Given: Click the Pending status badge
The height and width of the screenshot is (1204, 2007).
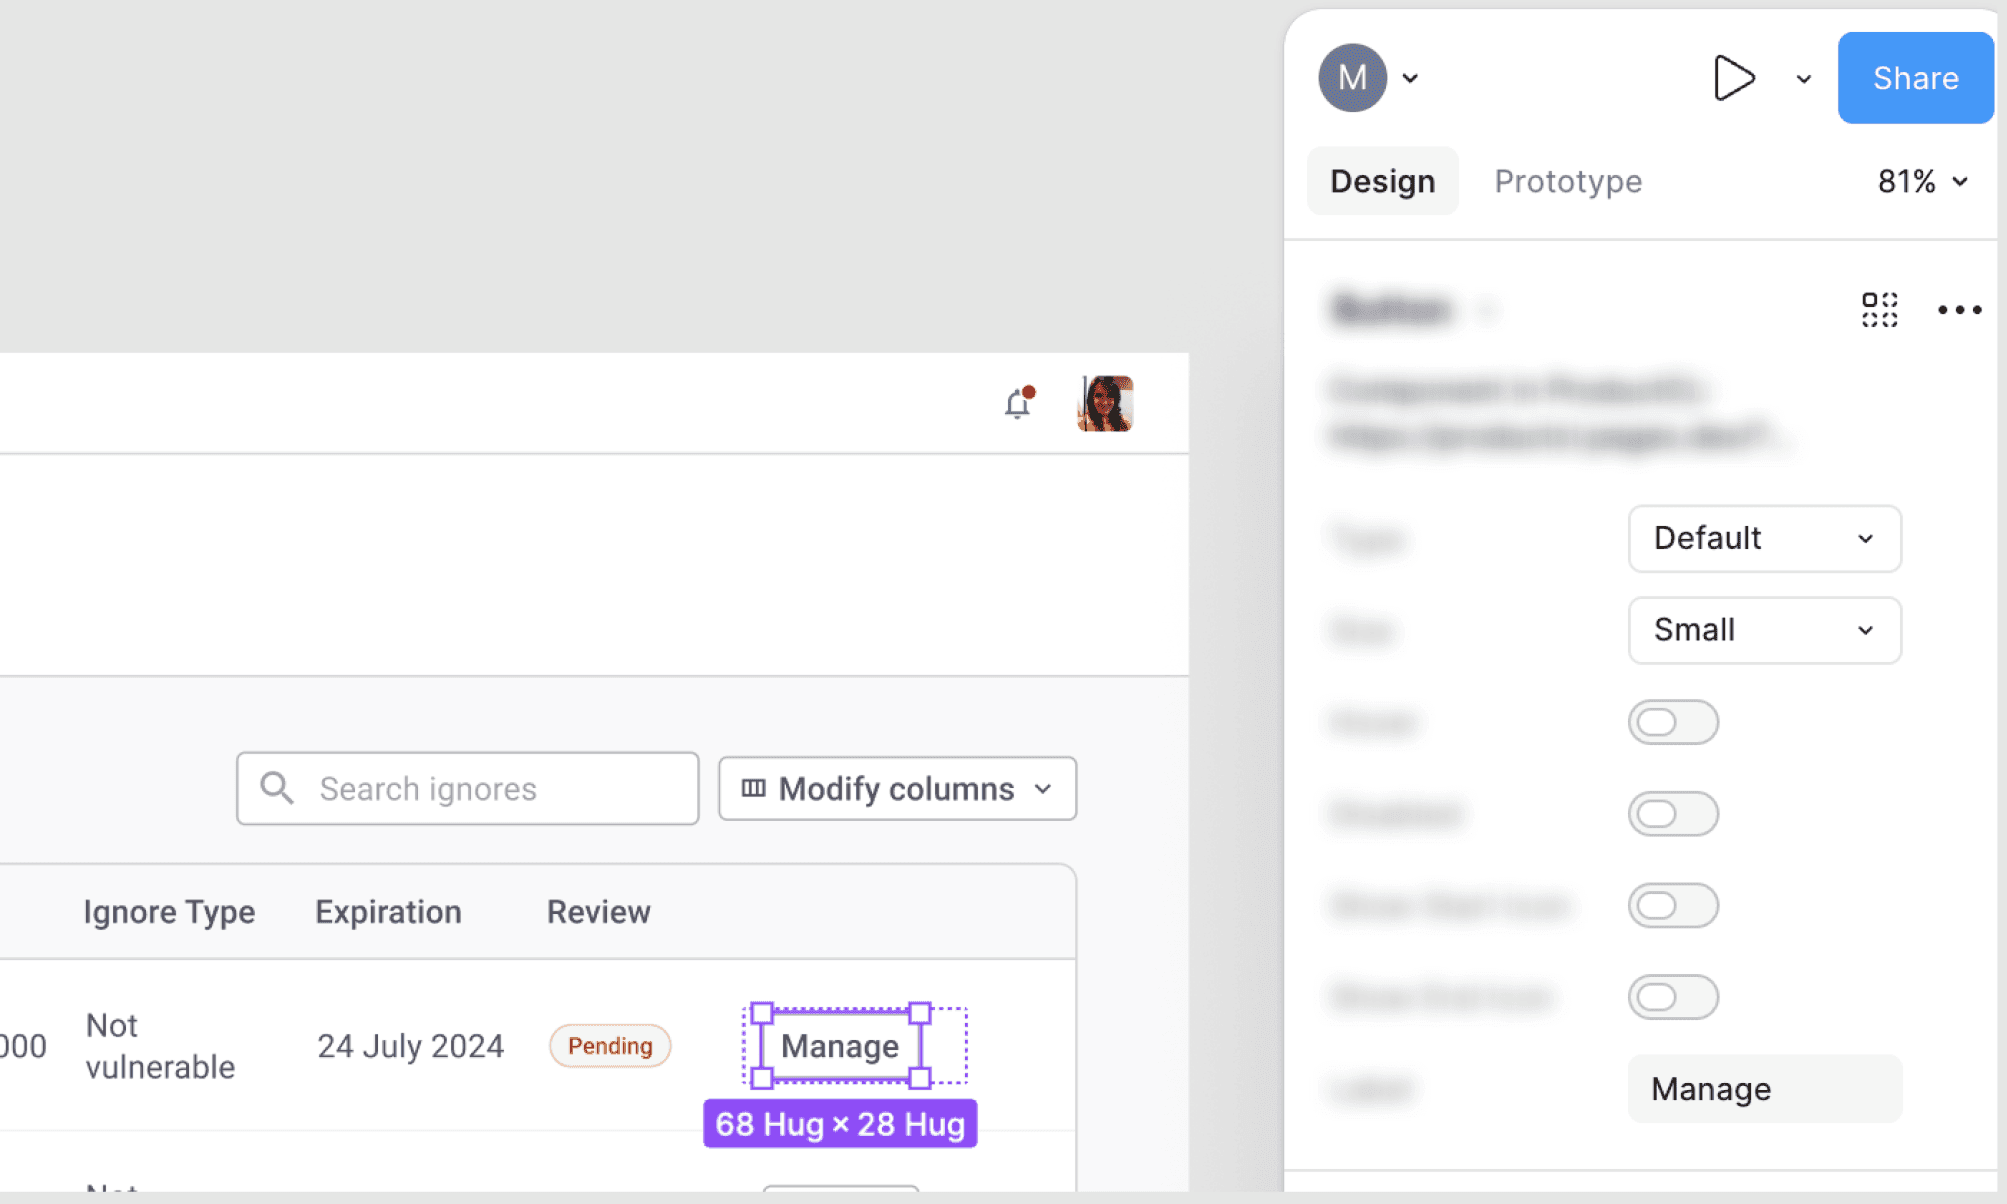Looking at the screenshot, I should pyautogui.click(x=610, y=1046).
